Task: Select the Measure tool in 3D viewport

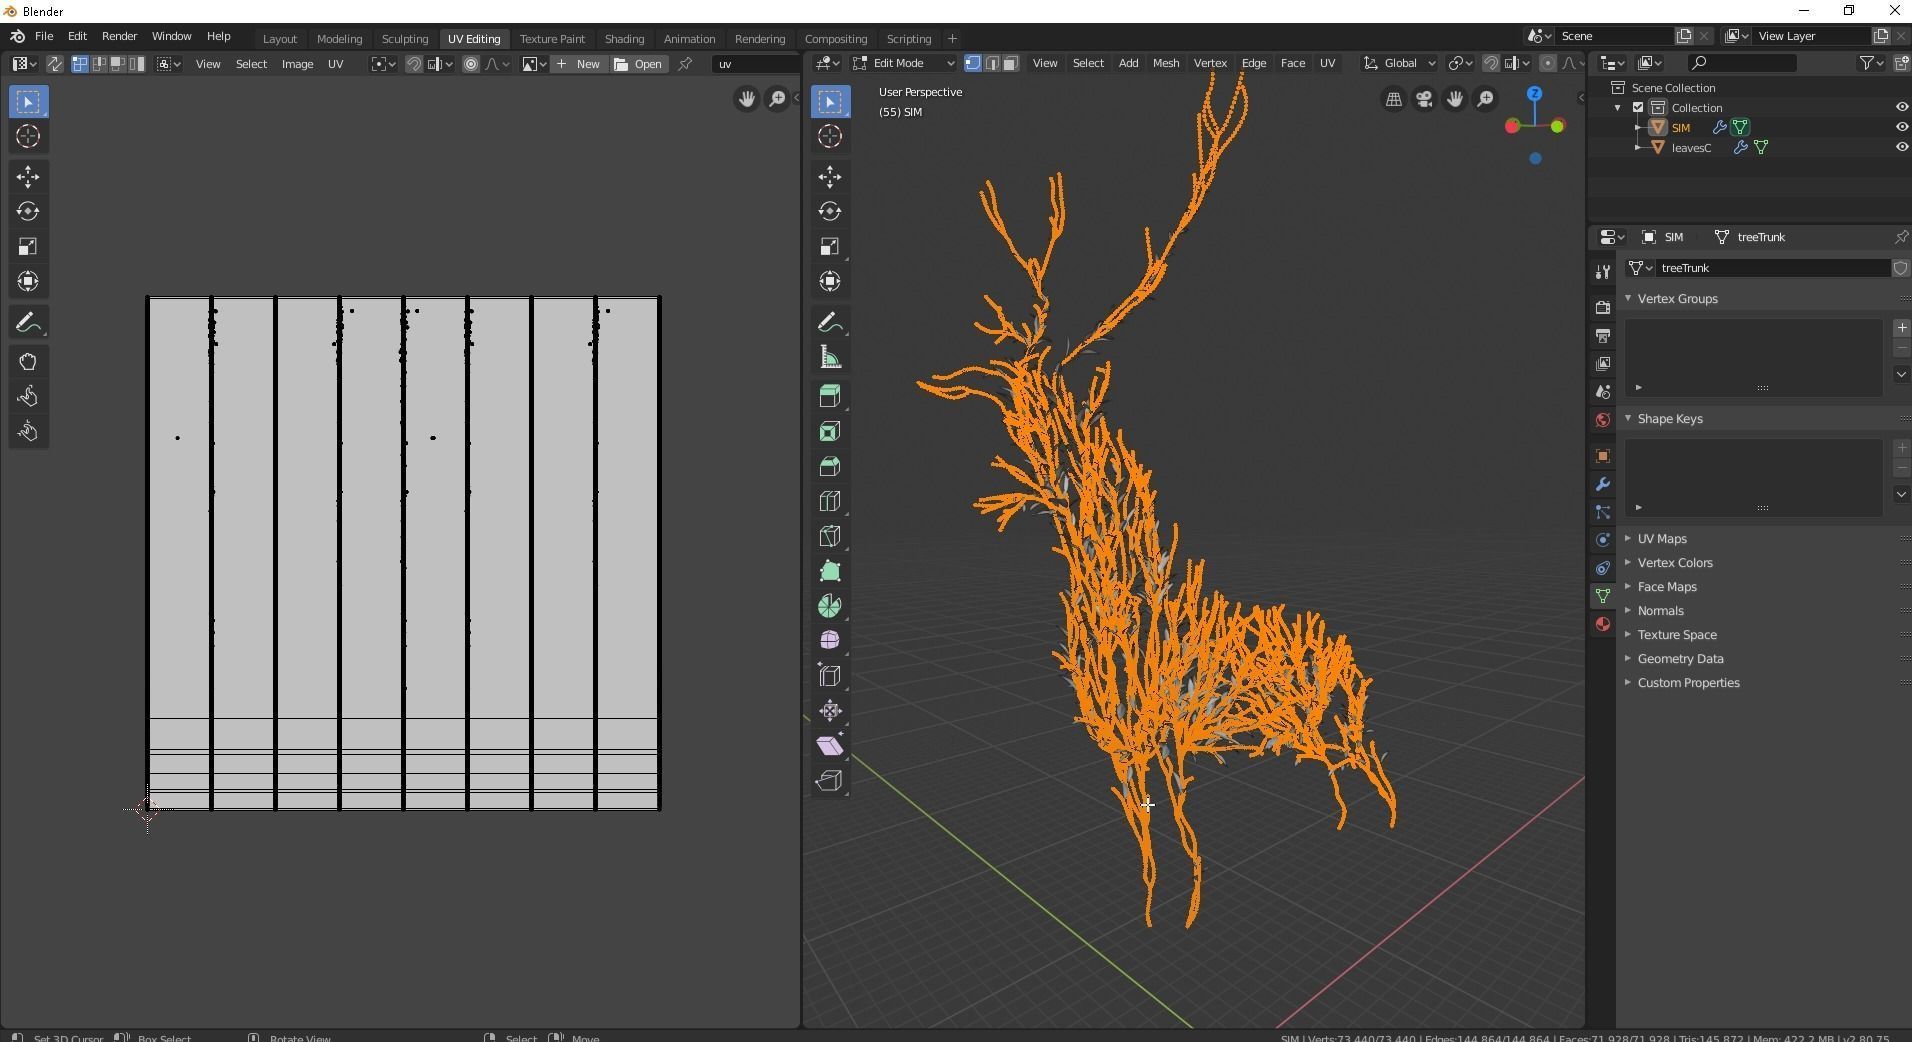Action: 830,358
